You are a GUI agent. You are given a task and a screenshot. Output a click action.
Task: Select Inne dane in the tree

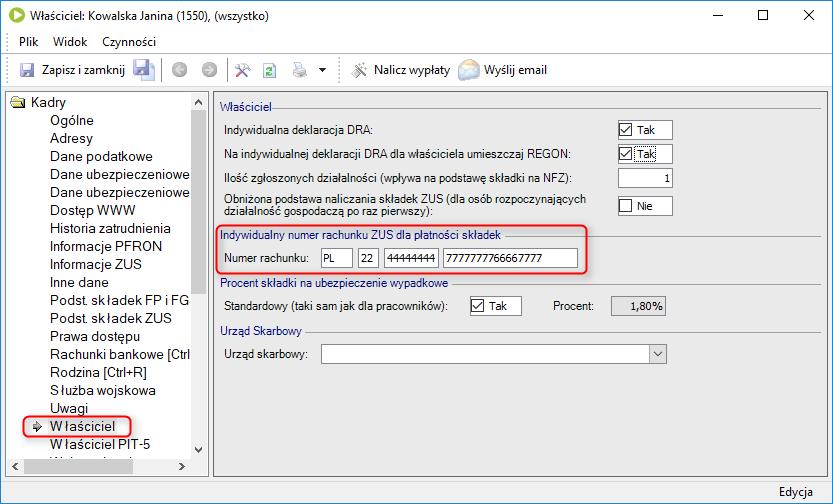point(79,283)
